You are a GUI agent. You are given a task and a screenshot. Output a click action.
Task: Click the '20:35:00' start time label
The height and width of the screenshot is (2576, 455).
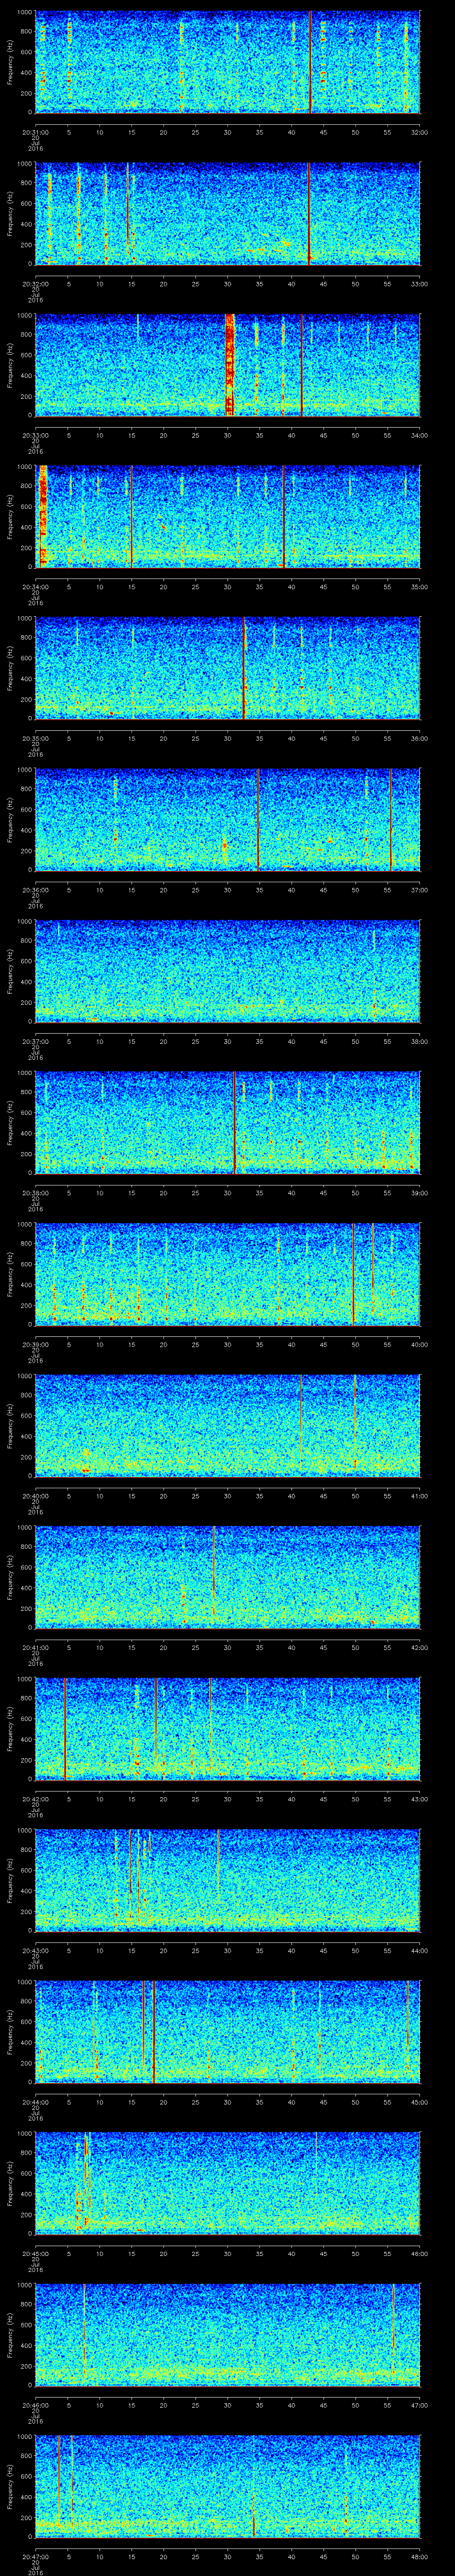point(35,738)
